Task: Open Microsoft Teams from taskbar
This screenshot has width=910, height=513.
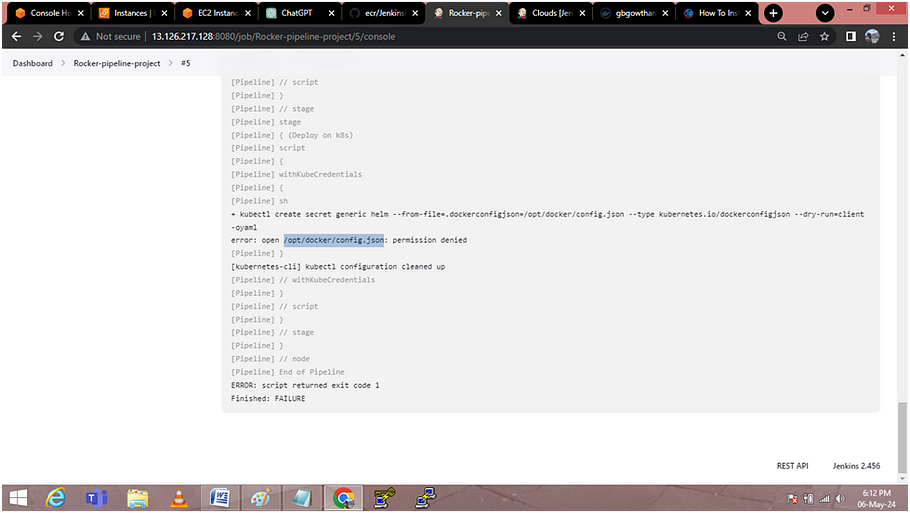Action: pyautogui.click(x=96, y=498)
